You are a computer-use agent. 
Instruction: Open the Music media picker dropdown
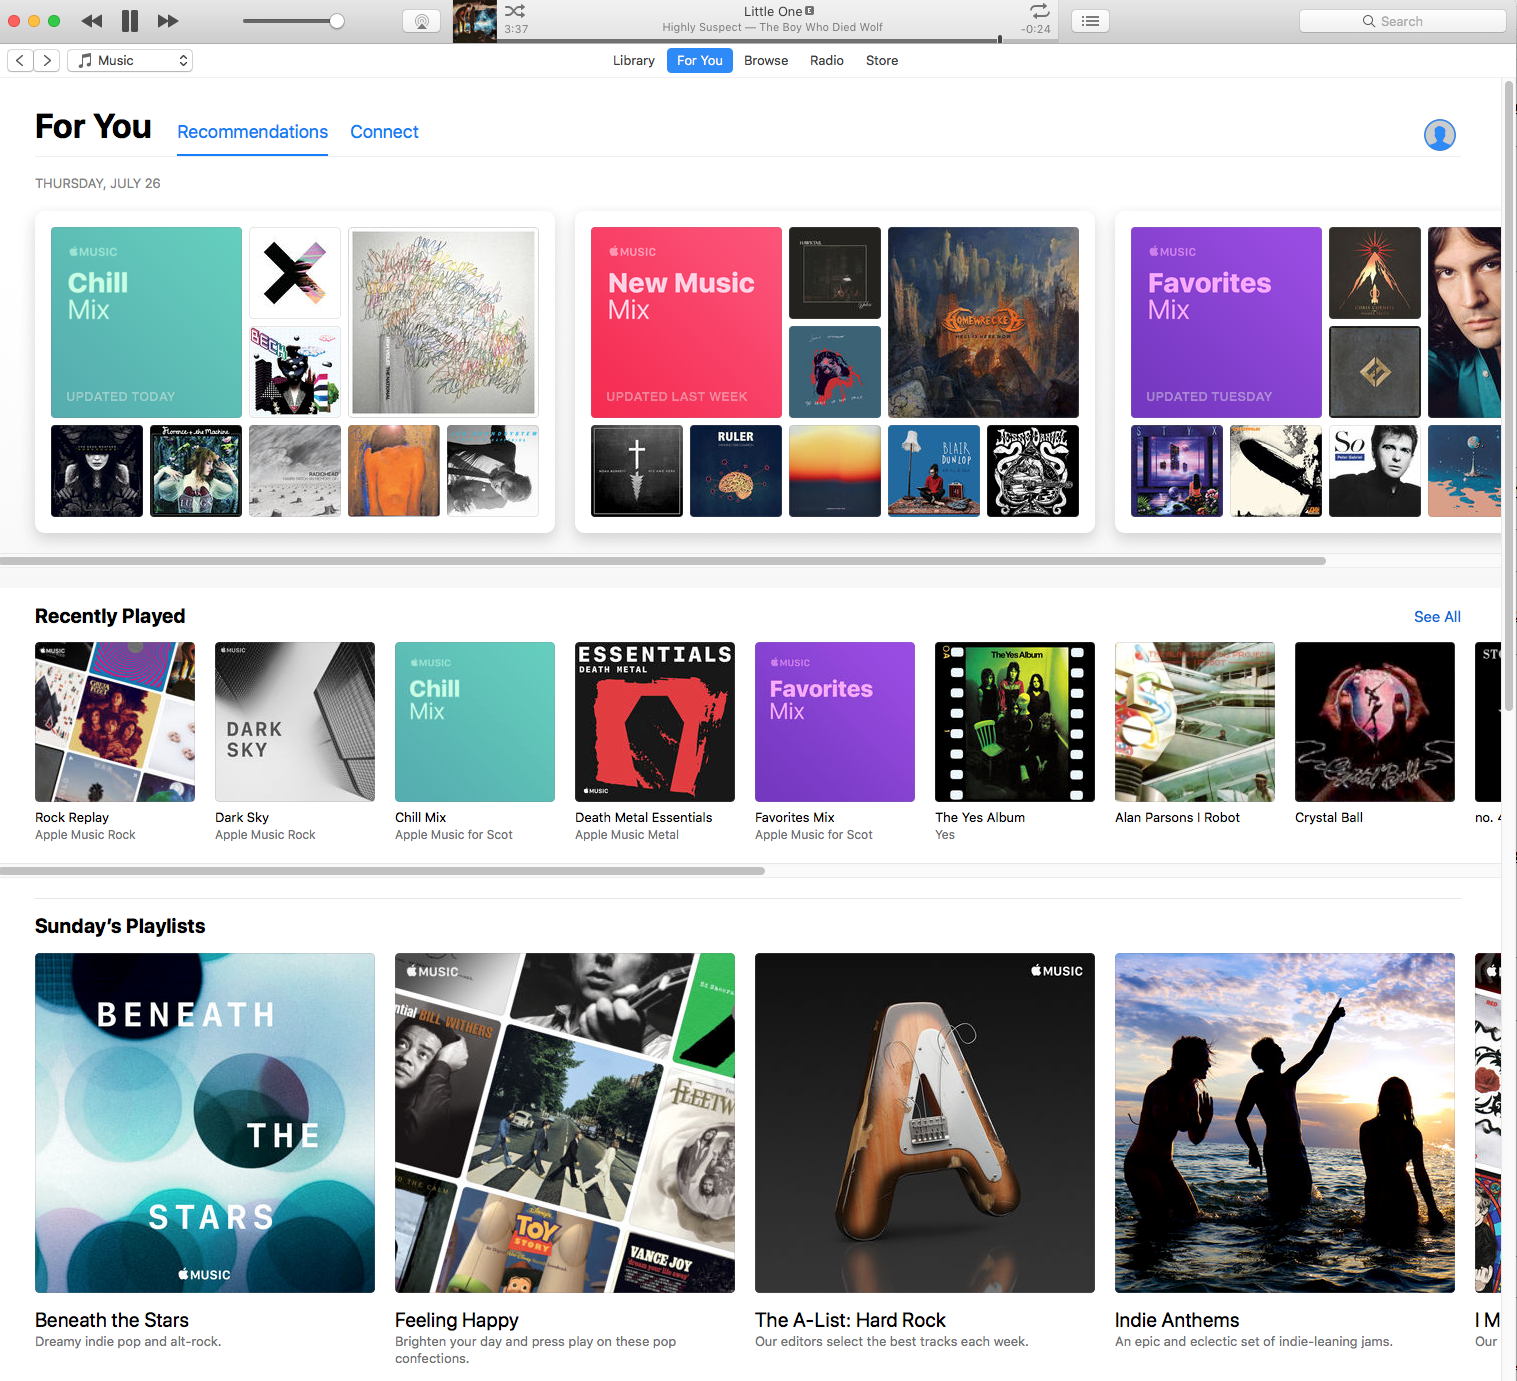tap(130, 61)
